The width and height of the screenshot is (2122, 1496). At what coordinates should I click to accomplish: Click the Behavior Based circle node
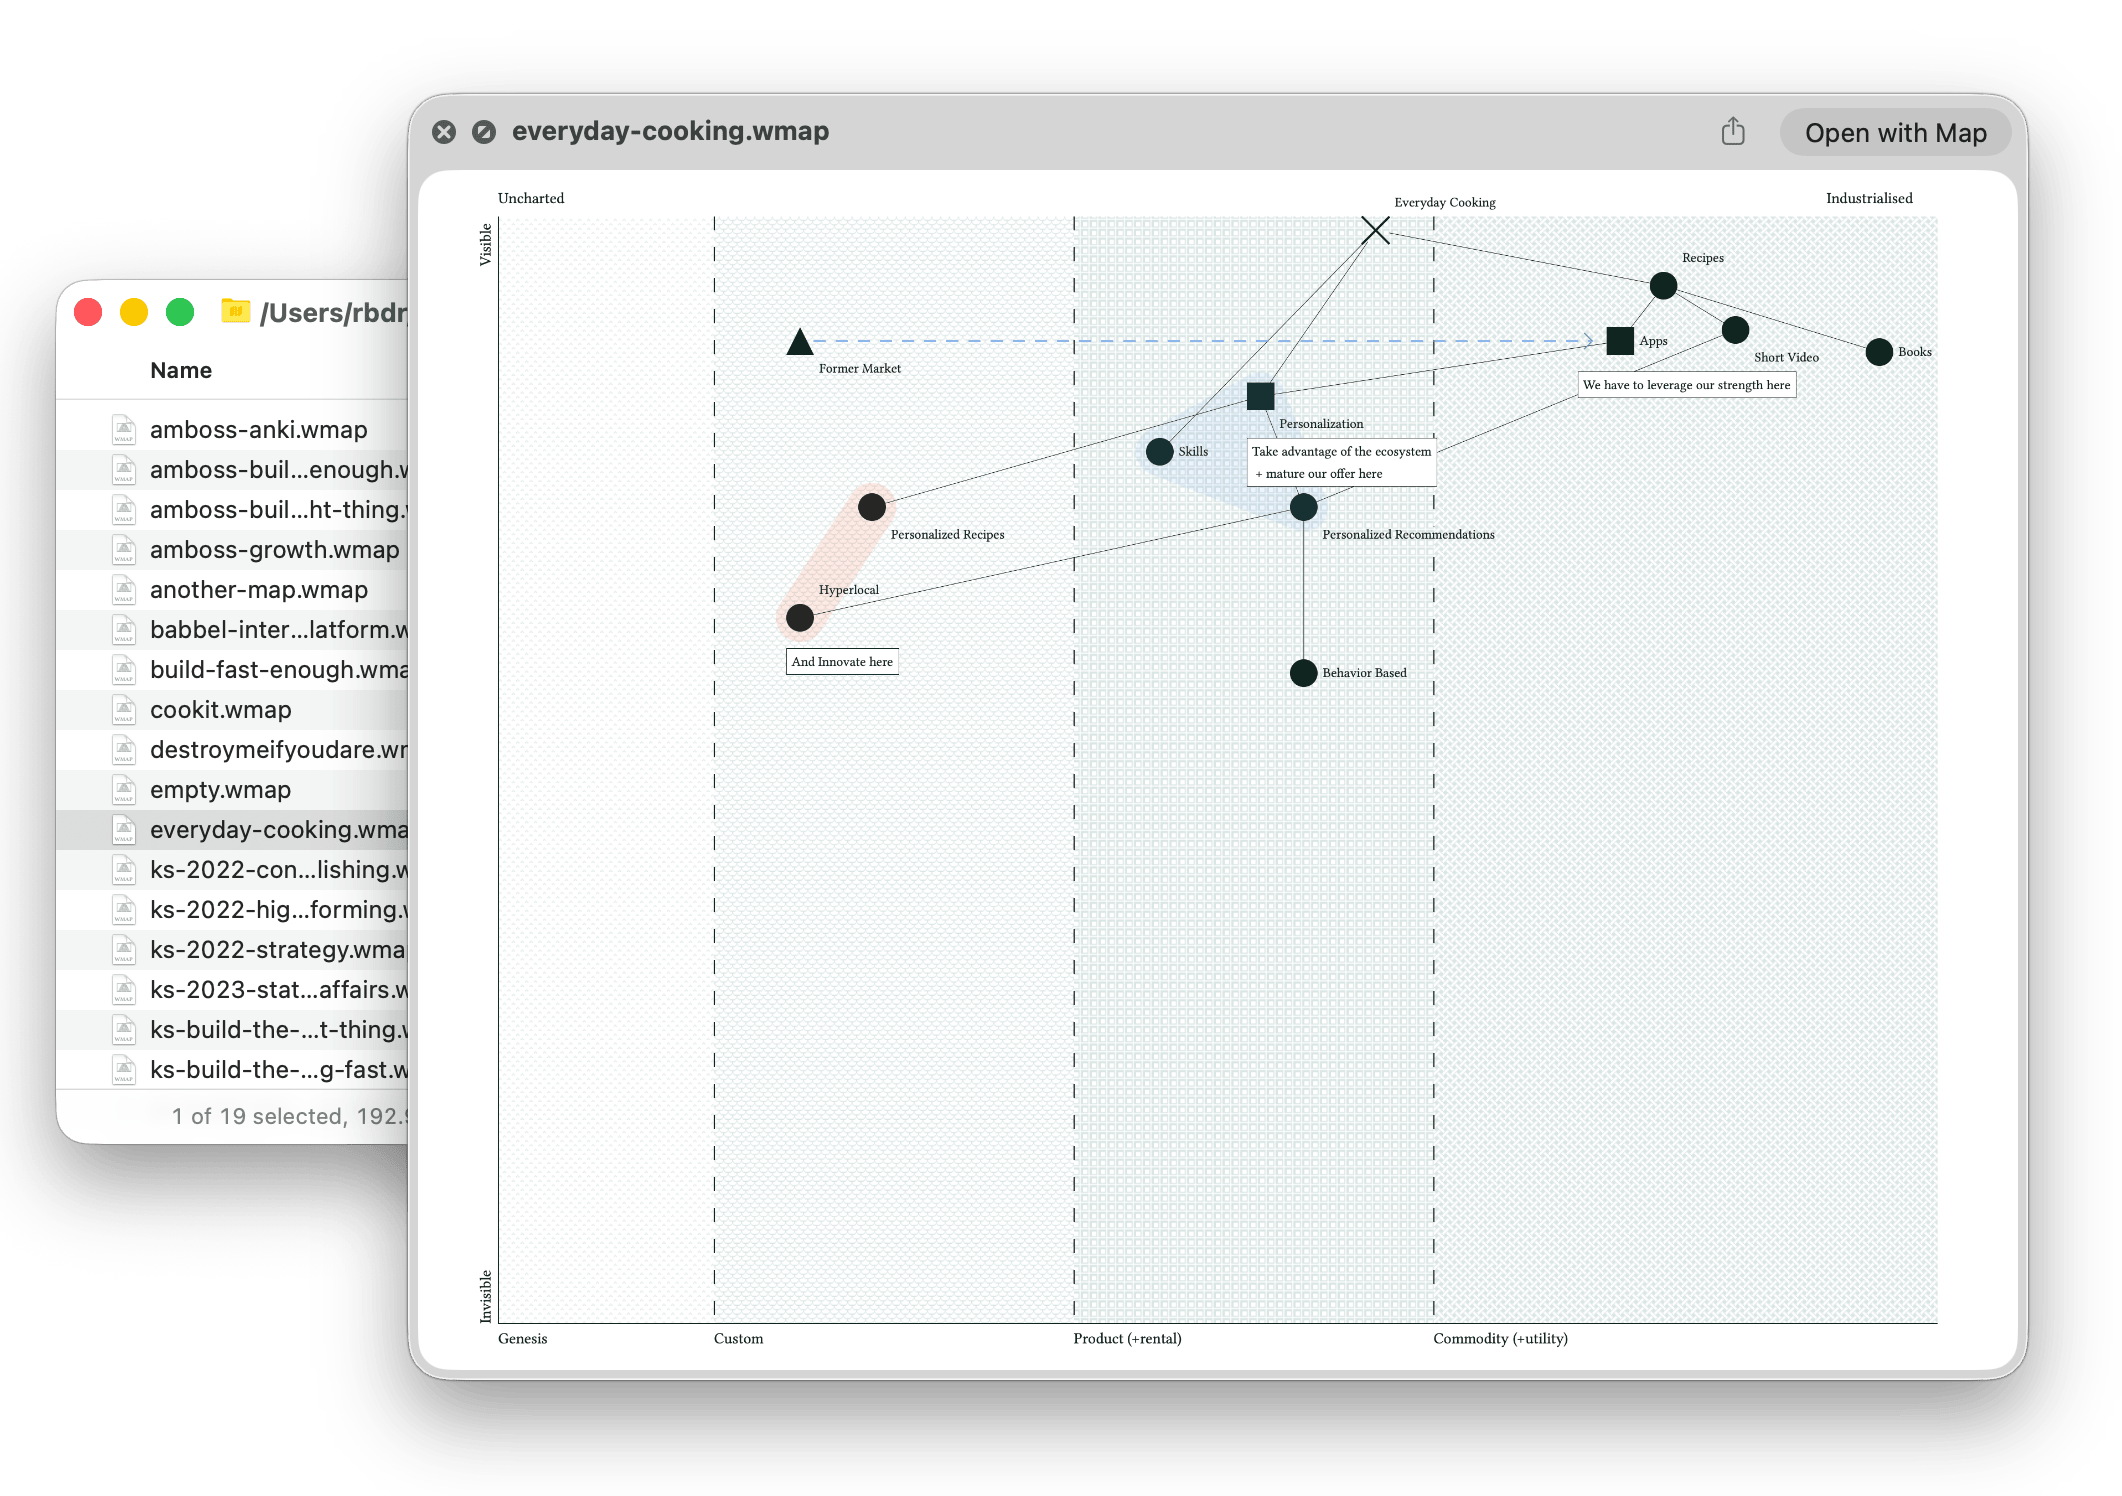[1303, 673]
